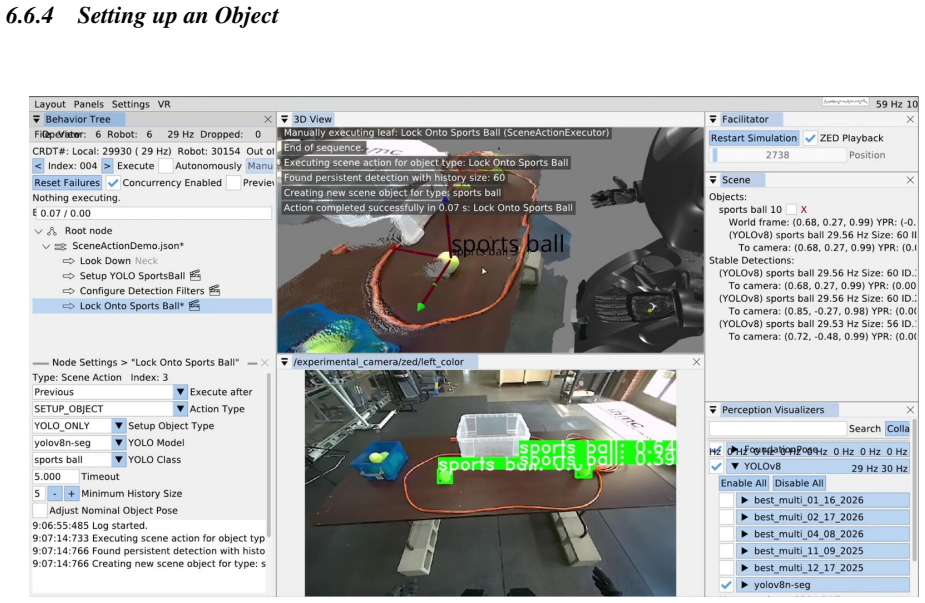Image resolution: width=925 pixels, height=603 pixels.
Task: Select the Look Down Neck node
Action: [x=119, y=261]
